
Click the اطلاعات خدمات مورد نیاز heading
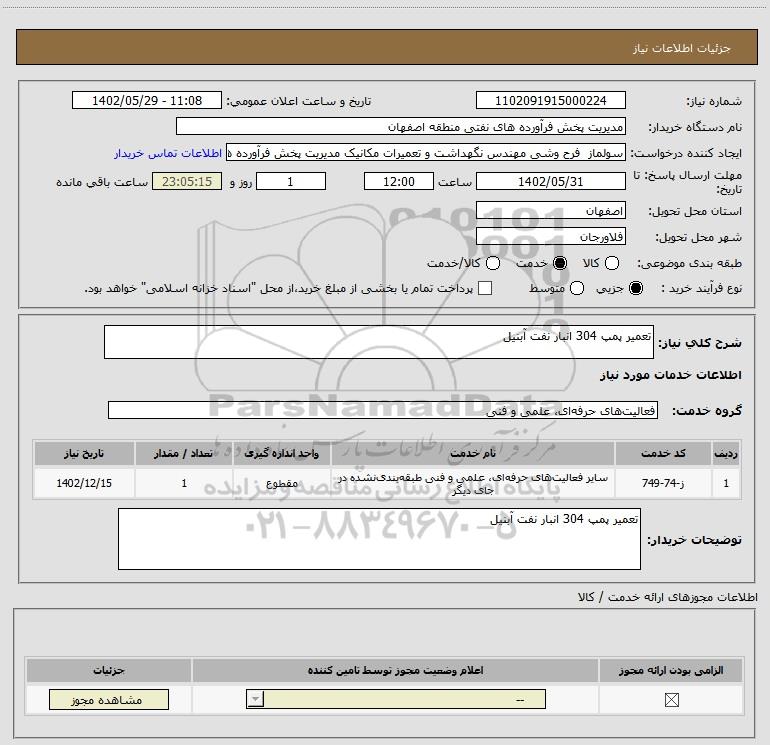coord(670,375)
